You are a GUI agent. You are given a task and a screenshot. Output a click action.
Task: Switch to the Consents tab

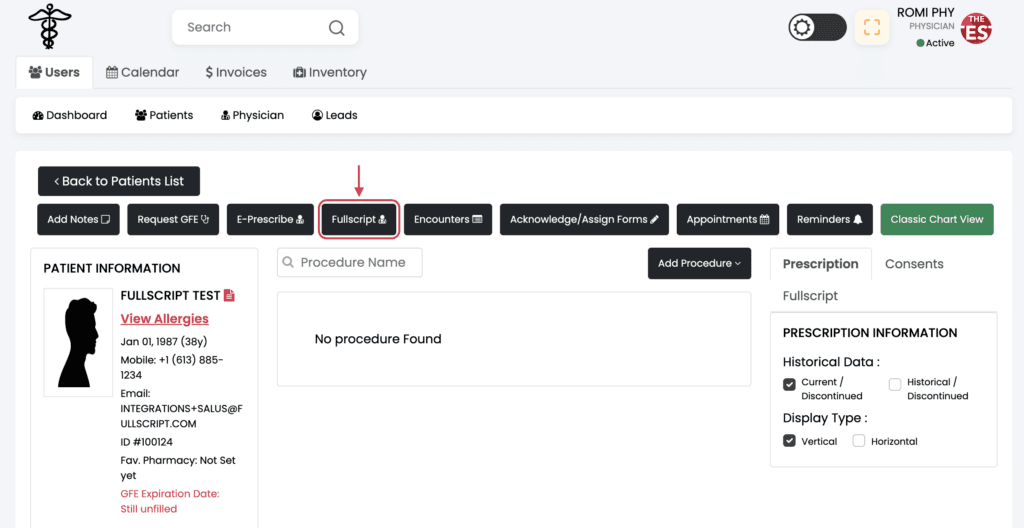click(x=914, y=264)
